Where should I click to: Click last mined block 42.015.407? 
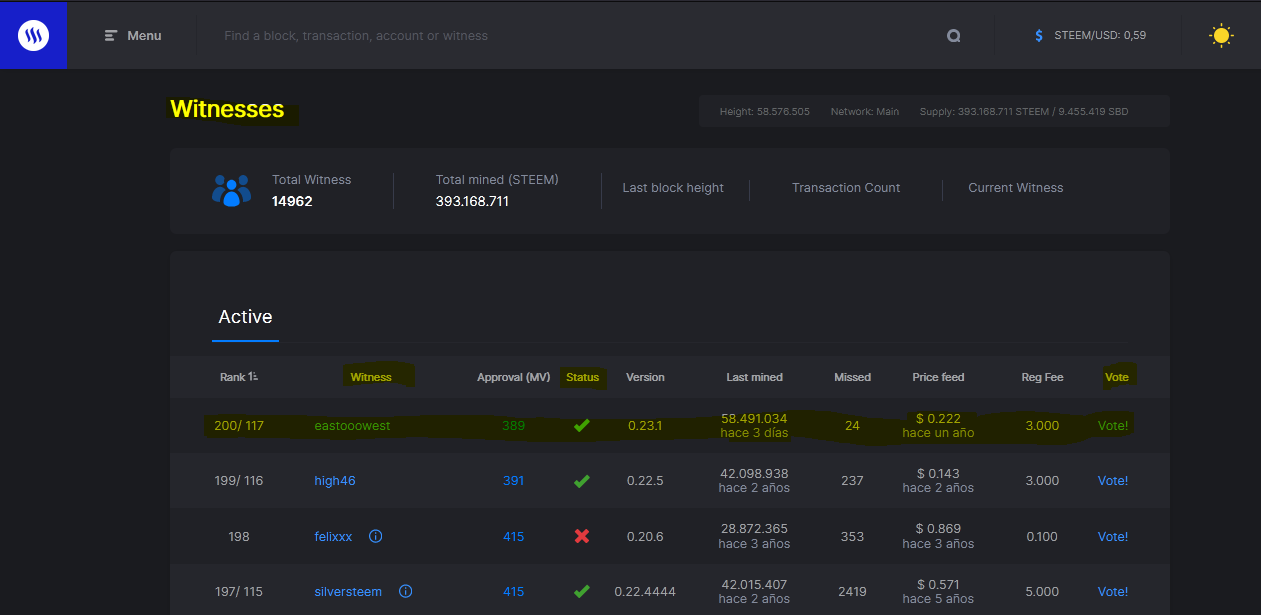point(754,584)
